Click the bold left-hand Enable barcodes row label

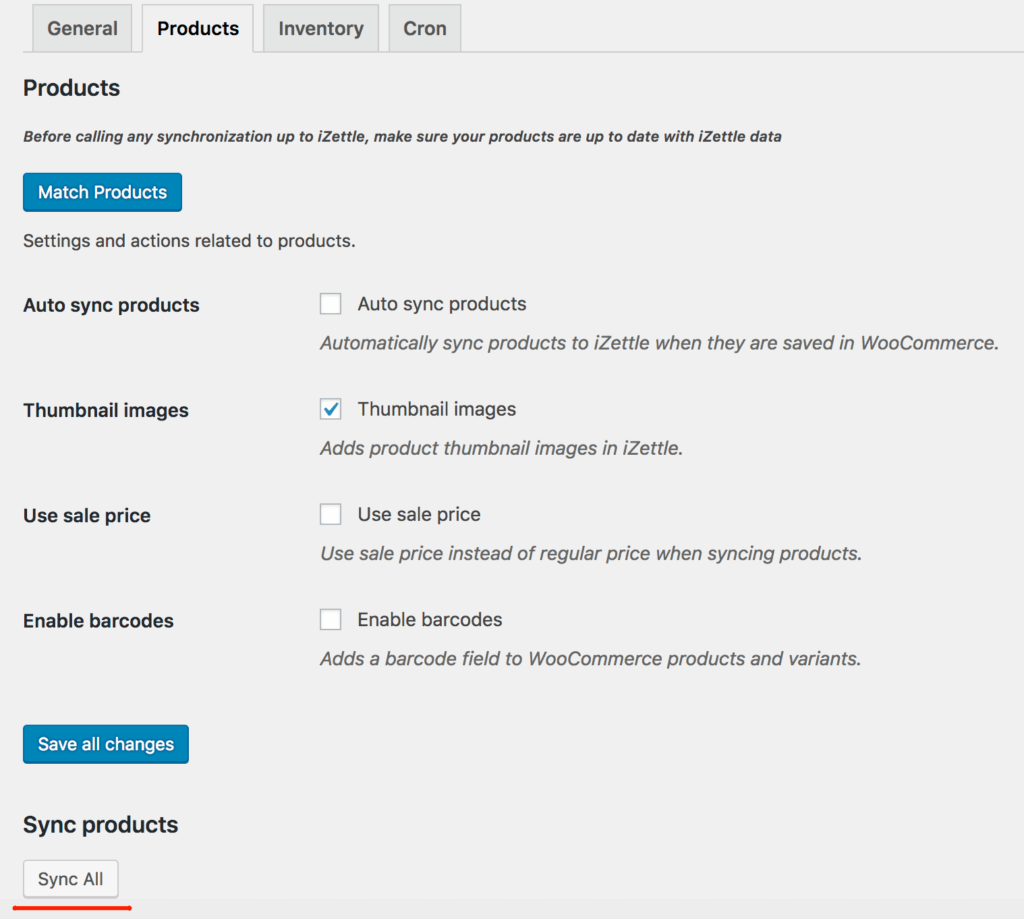[98, 621]
